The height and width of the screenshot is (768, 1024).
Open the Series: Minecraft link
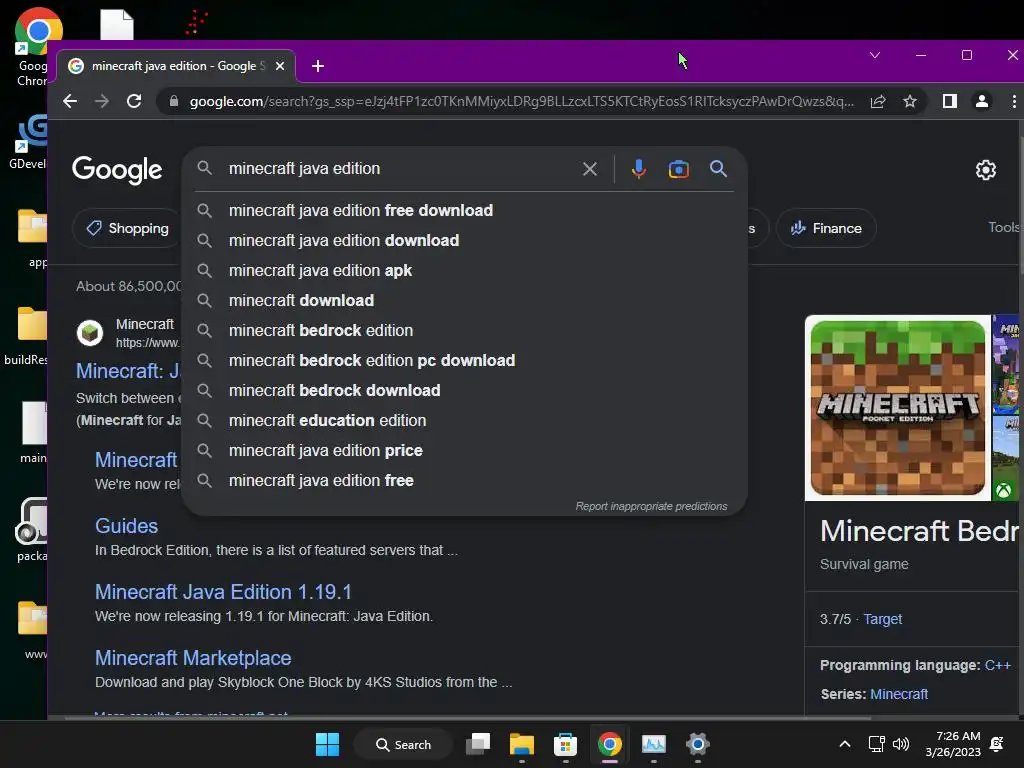tap(899, 694)
